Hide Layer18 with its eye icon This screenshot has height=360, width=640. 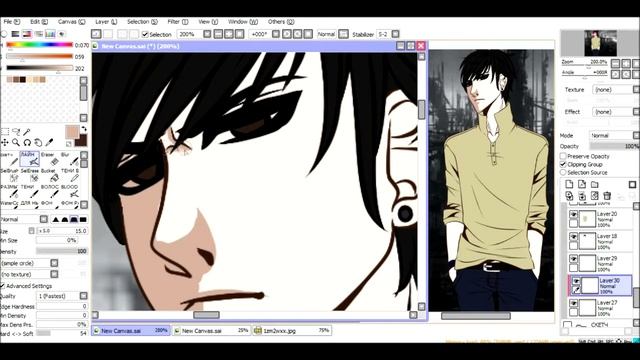point(573,237)
